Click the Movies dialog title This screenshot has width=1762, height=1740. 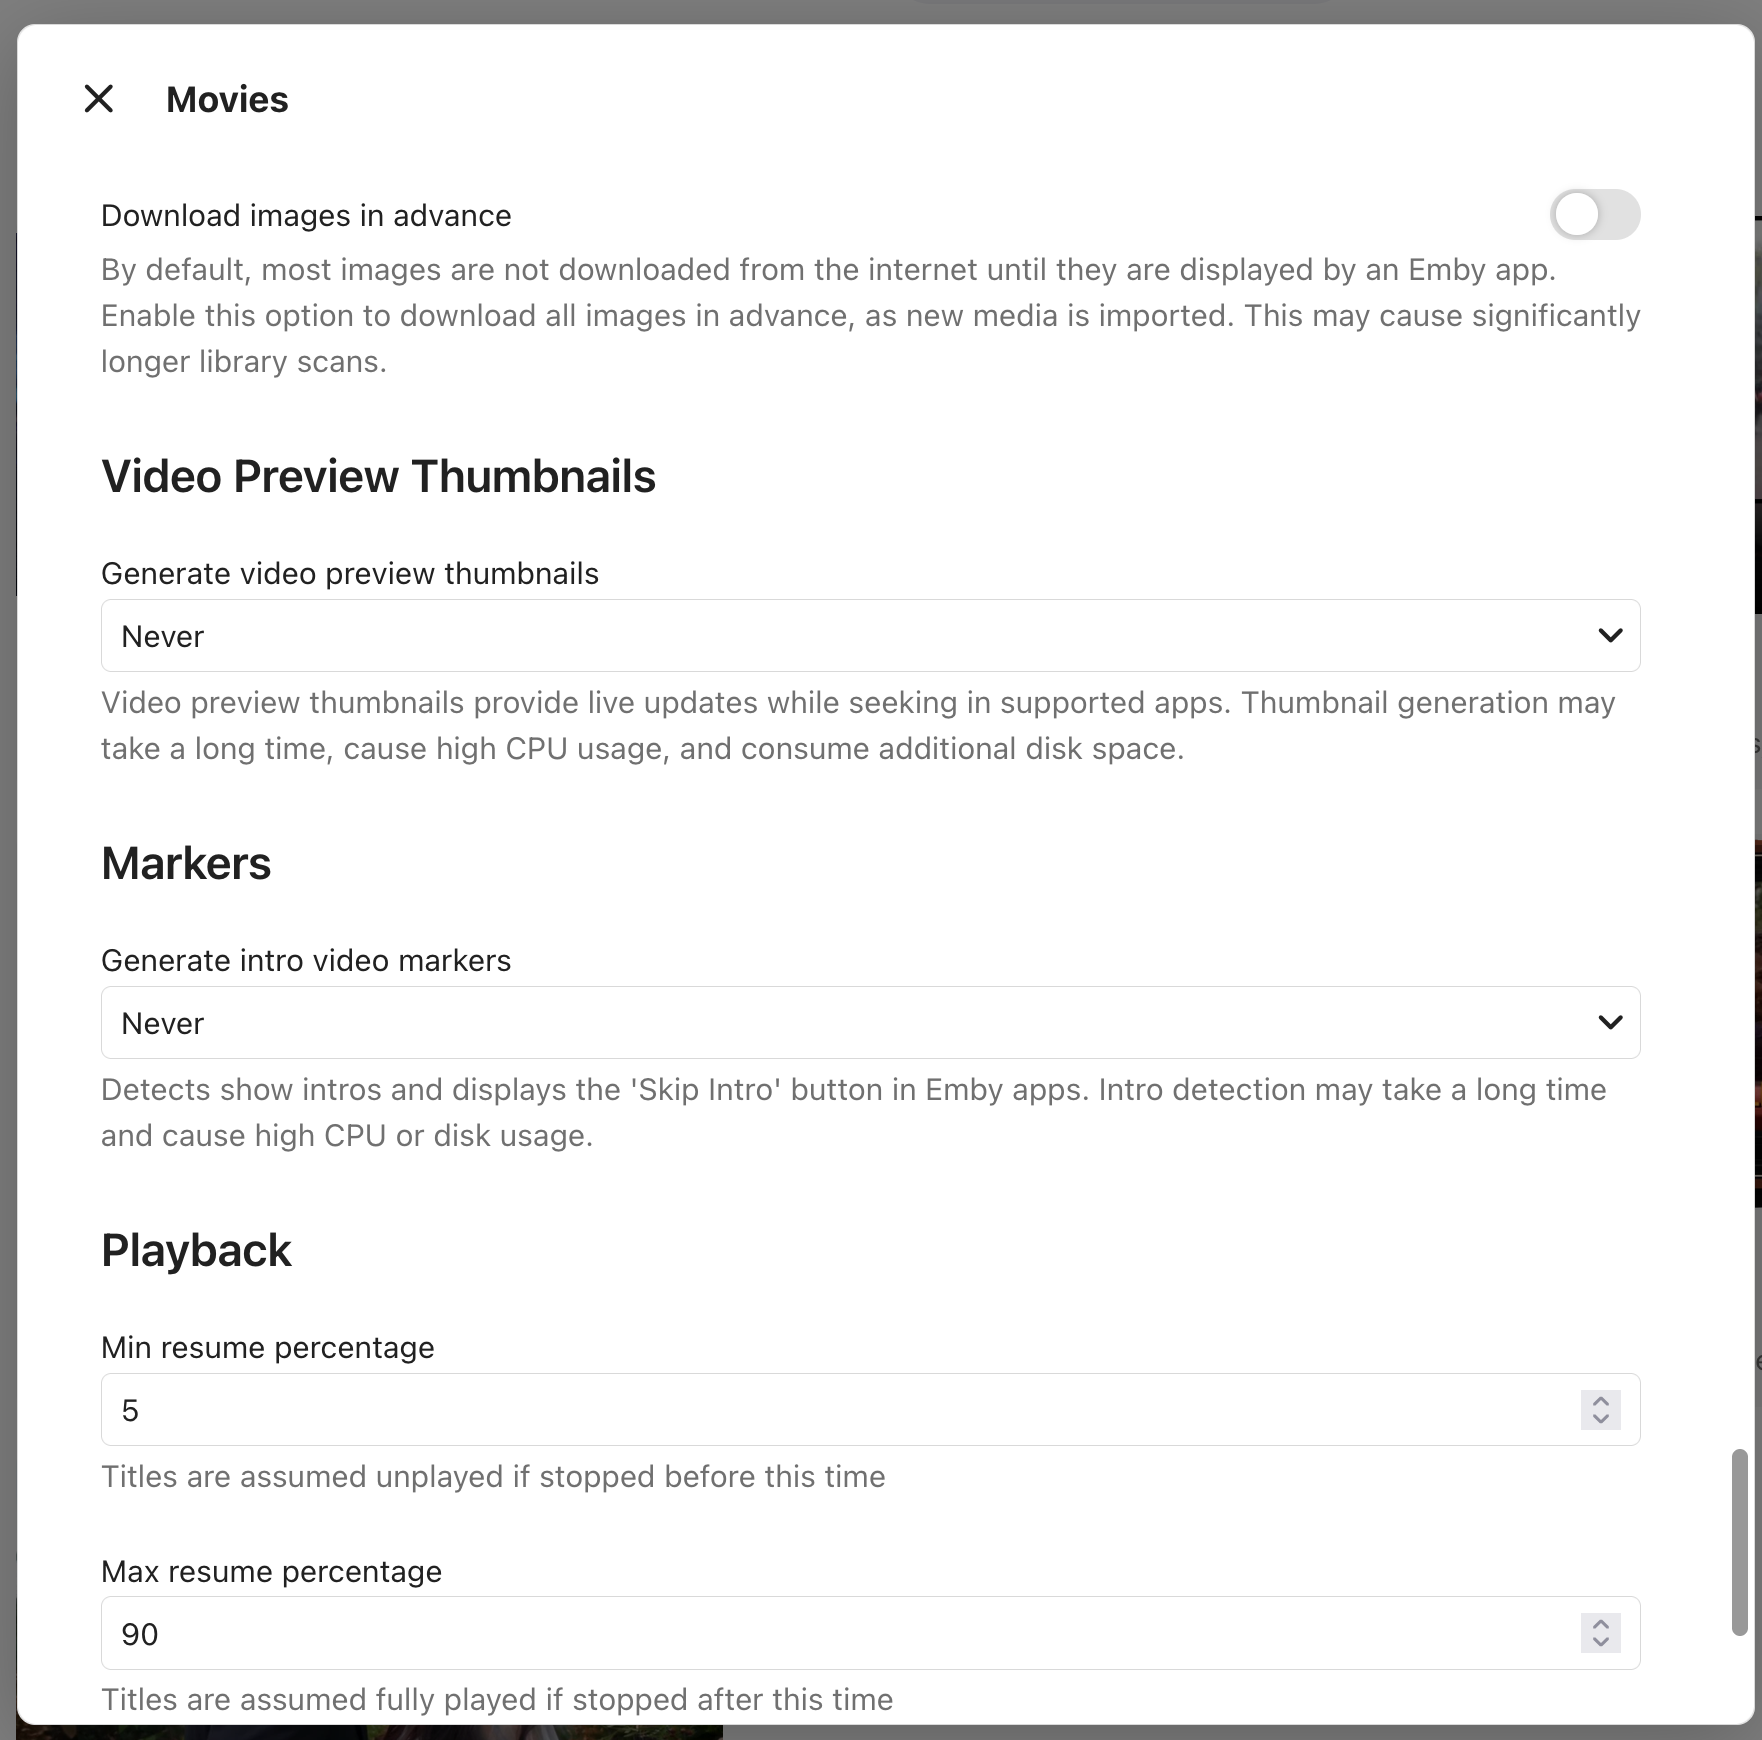[227, 99]
